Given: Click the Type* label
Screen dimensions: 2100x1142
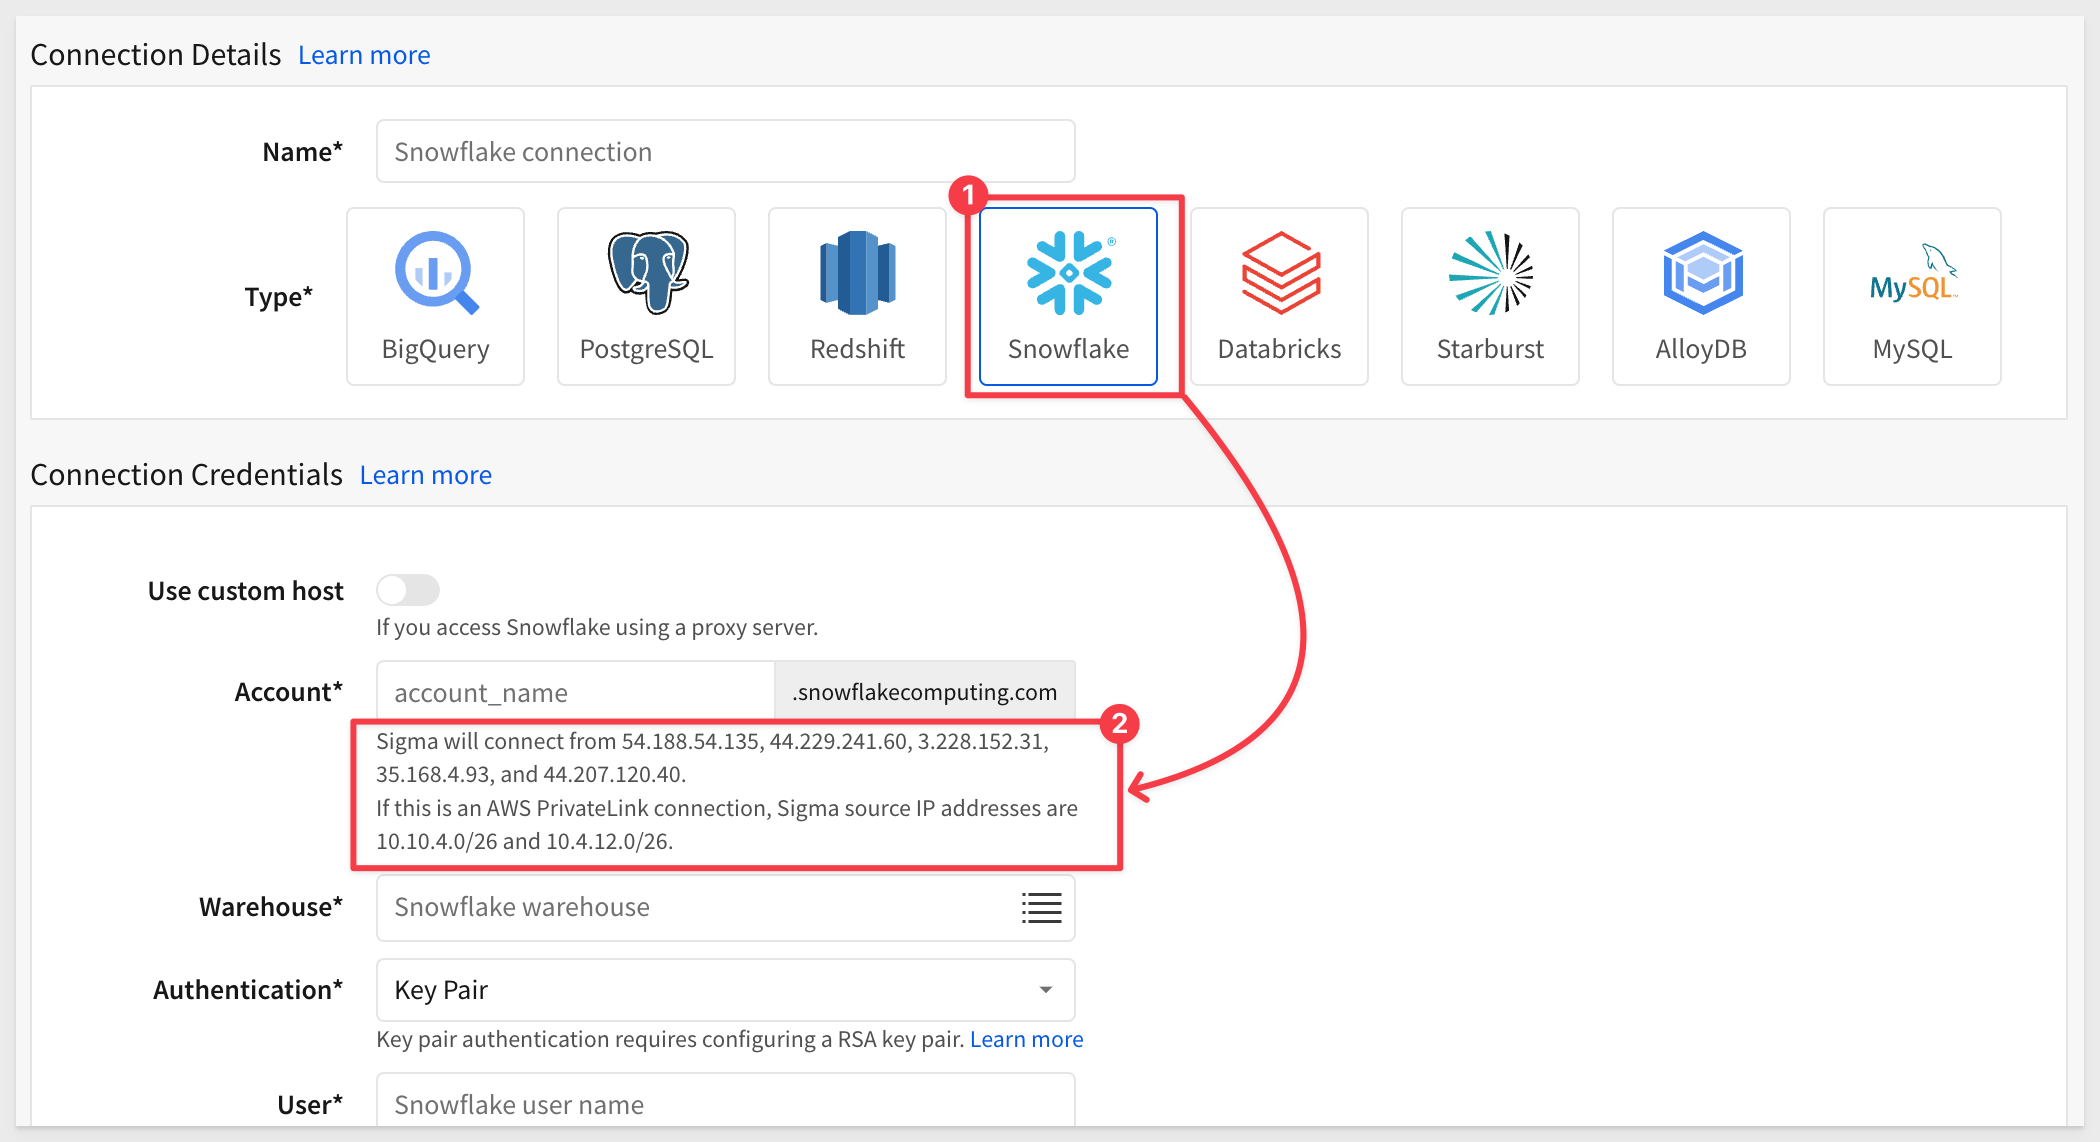Looking at the screenshot, I should pos(279,297).
